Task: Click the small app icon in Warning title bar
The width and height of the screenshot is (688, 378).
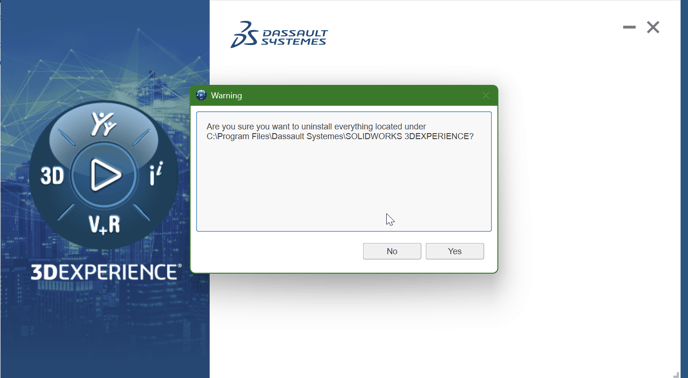Action: (201, 95)
